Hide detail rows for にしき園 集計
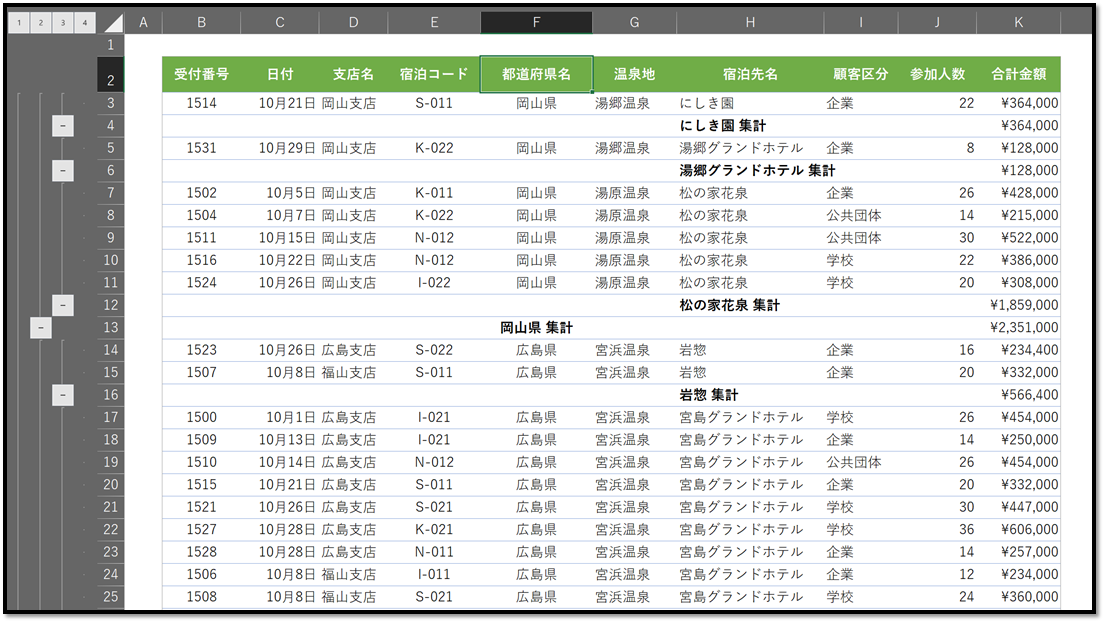 62,124
